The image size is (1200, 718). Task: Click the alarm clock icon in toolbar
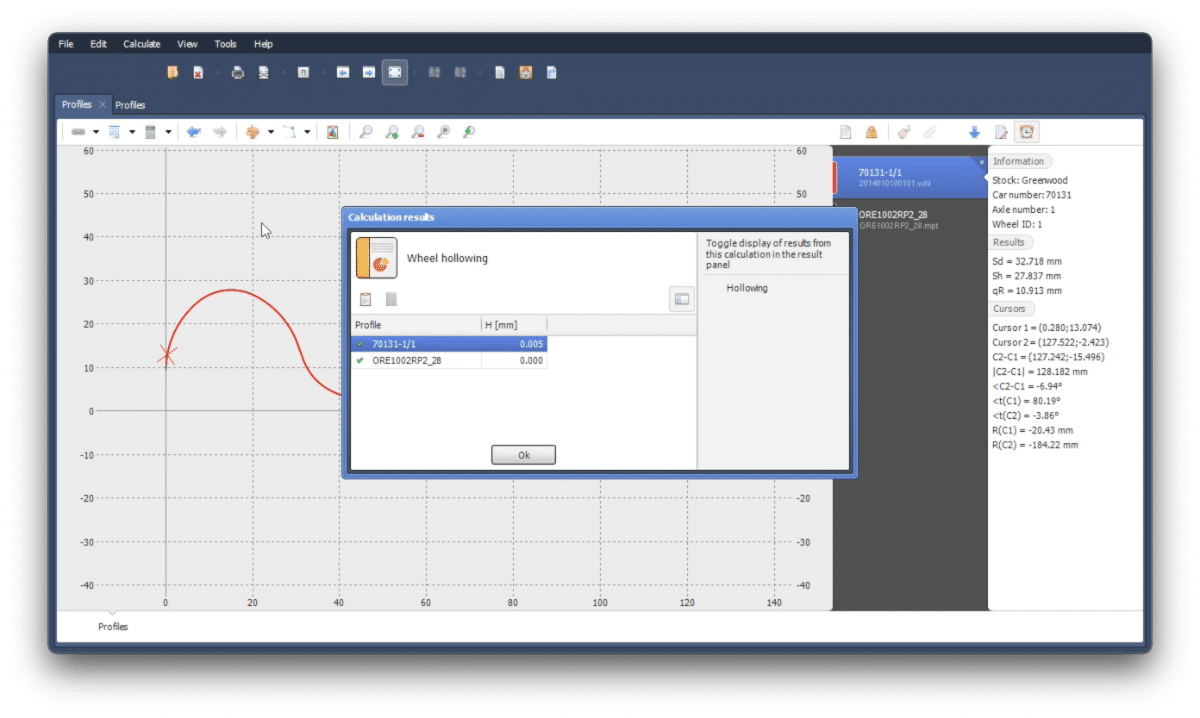pos(1026,132)
